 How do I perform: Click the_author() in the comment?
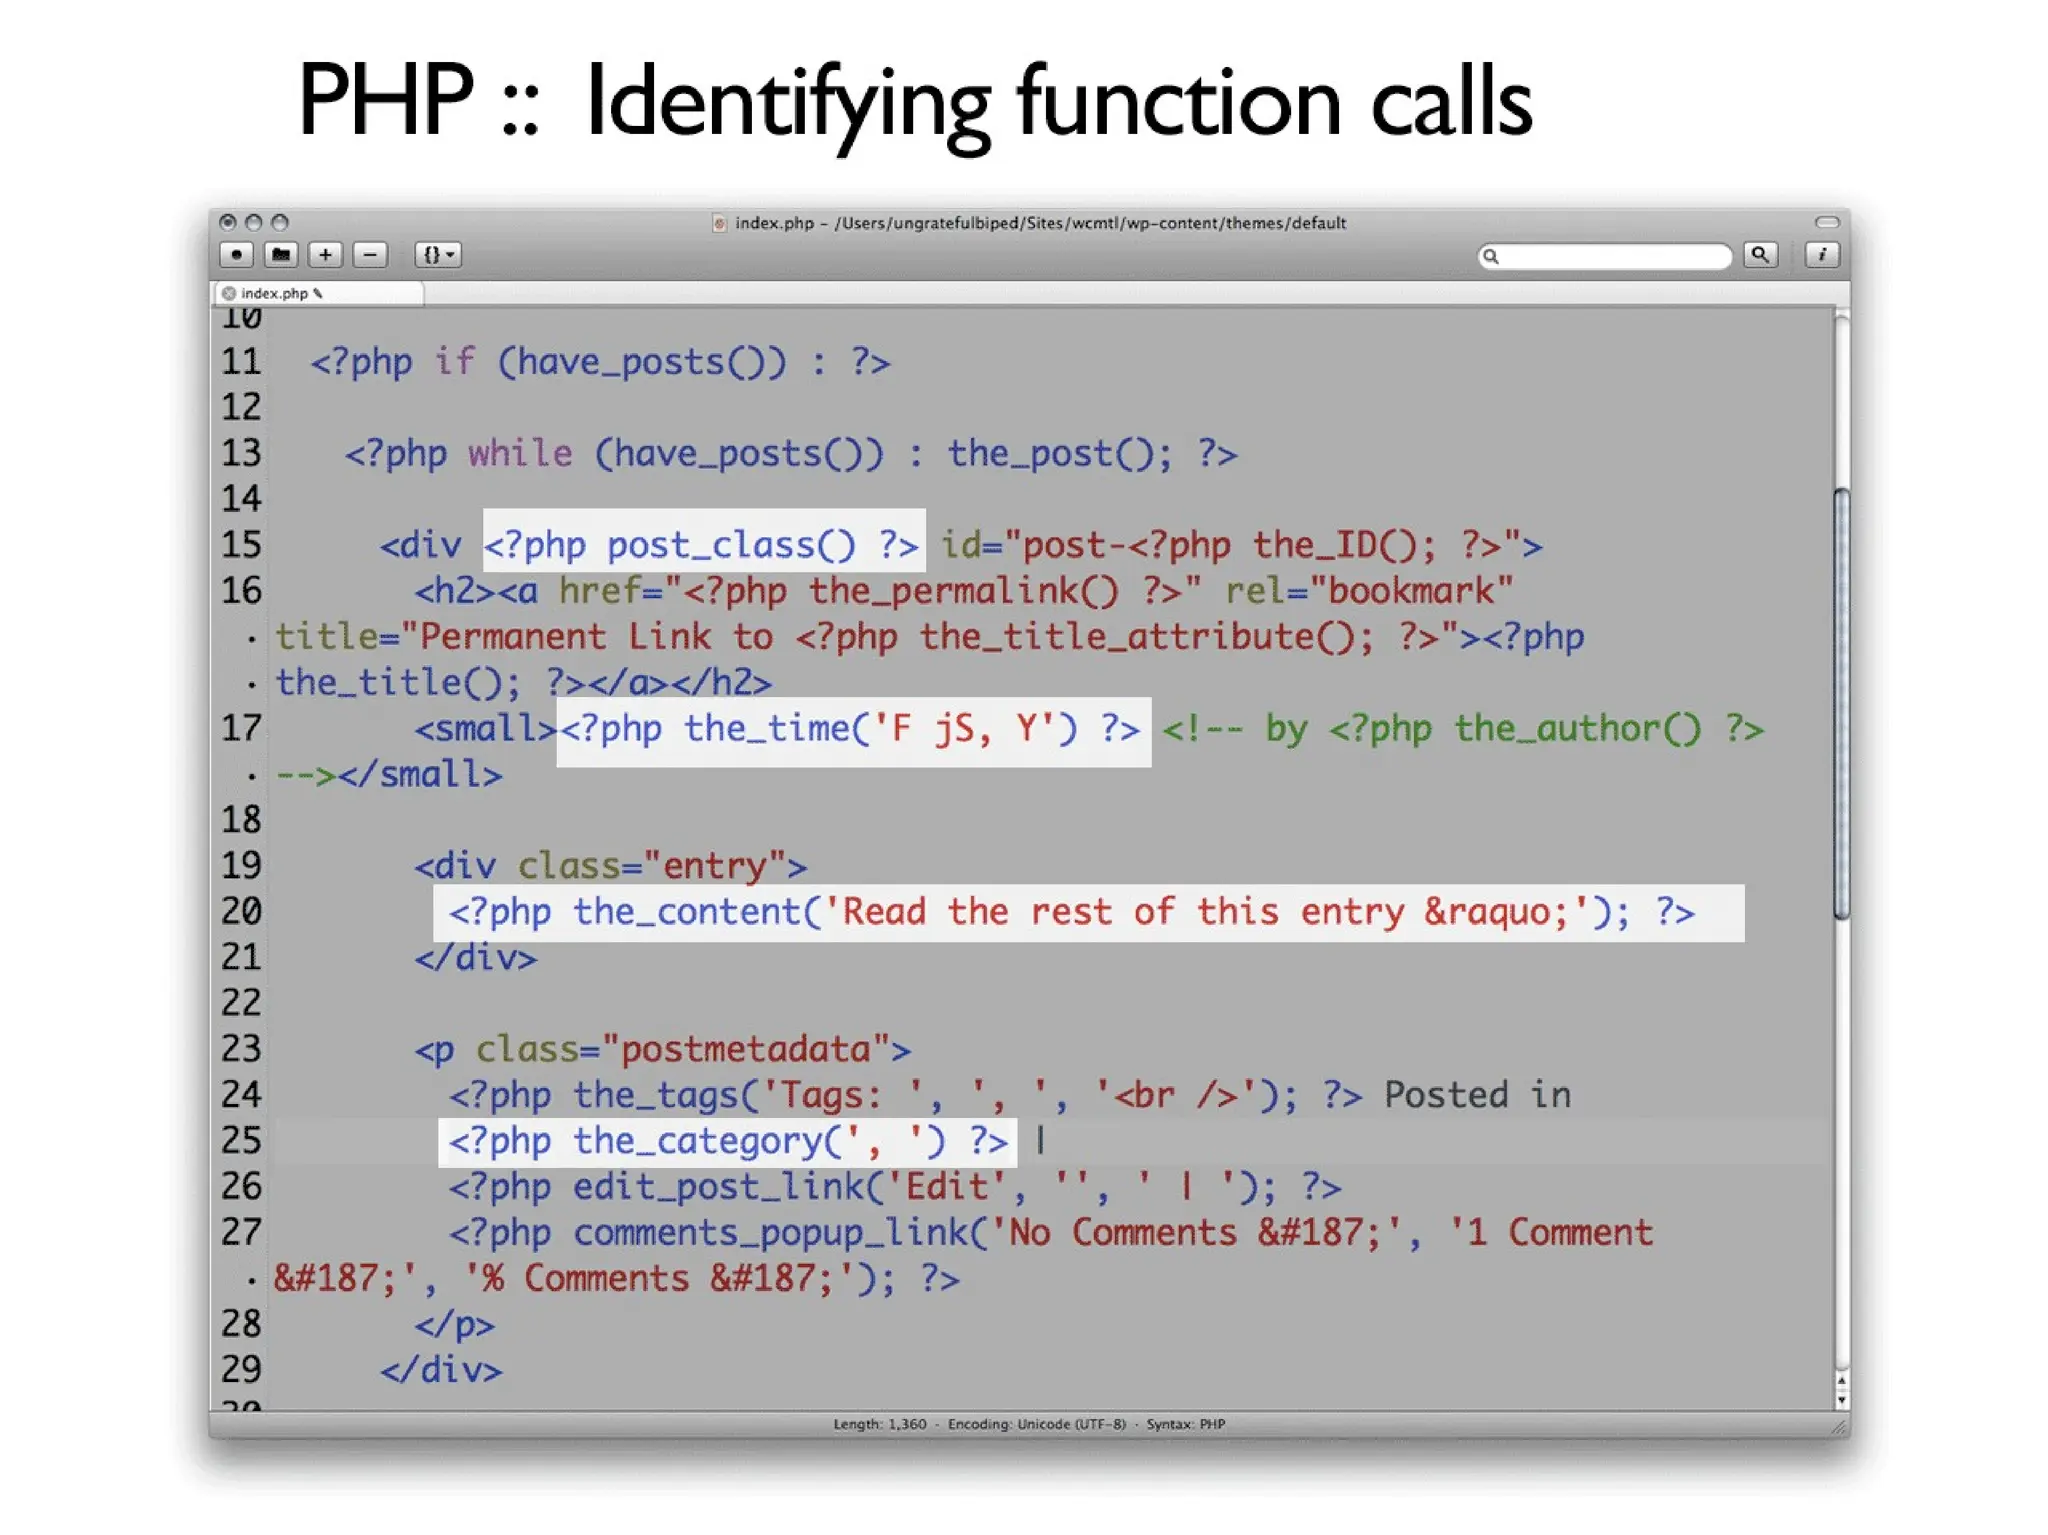(x=1577, y=729)
